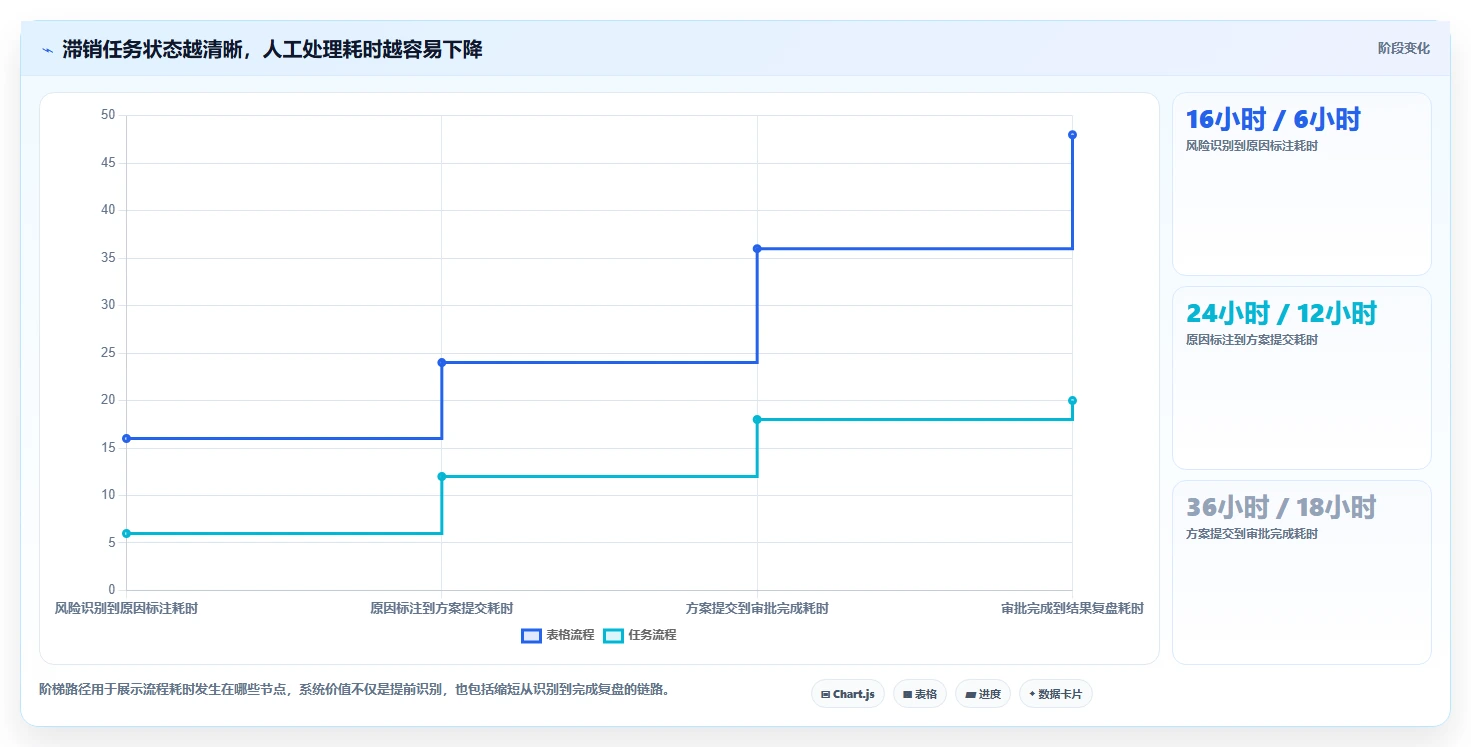Select the 表格 pill tag
Screen dimensions: 1471x747
pos(919,694)
